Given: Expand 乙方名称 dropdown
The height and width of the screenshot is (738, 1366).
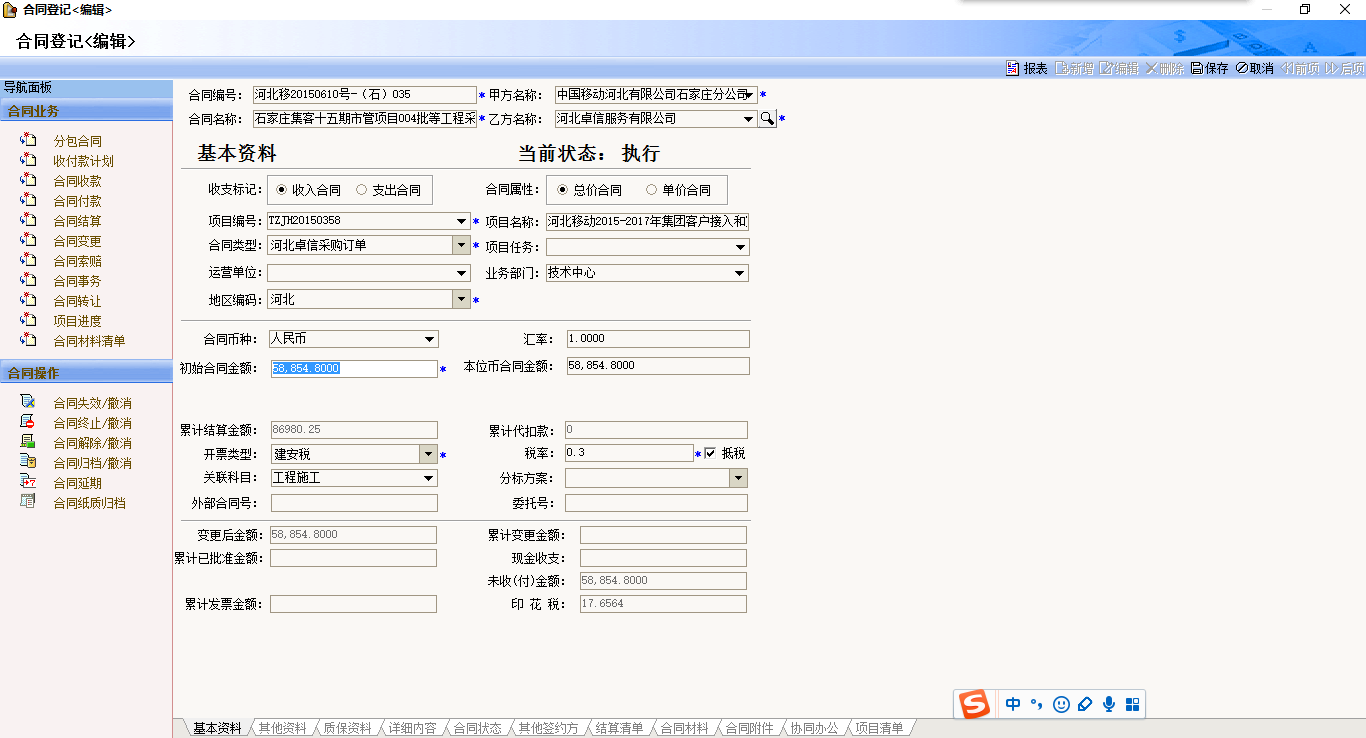Looking at the screenshot, I should [x=748, y=119].
